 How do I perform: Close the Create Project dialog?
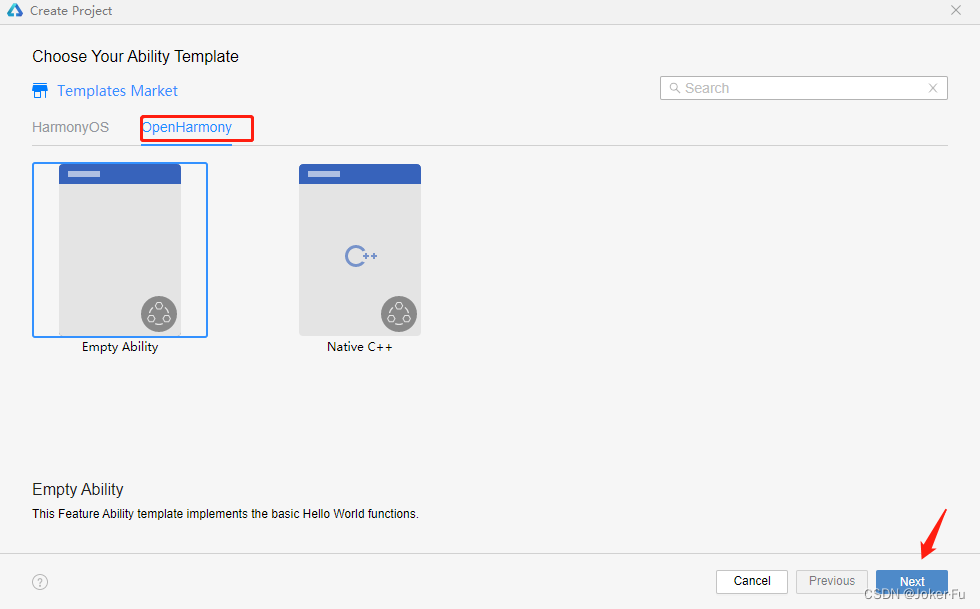956,10
